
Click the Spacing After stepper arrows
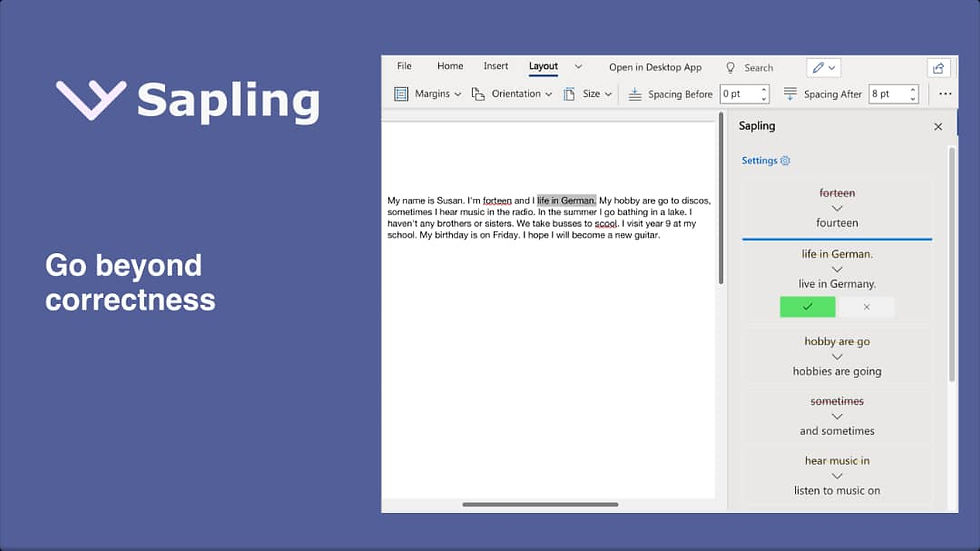click(913, 94)
